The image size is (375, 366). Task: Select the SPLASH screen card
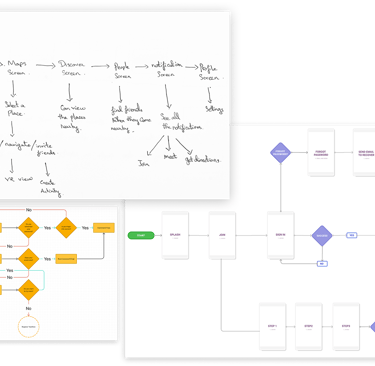click(175, 235)
